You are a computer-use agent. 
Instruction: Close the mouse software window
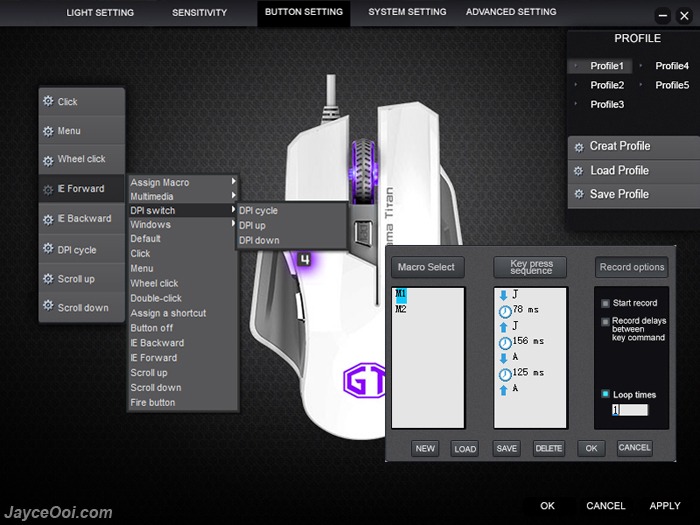[x=684, y=17]
